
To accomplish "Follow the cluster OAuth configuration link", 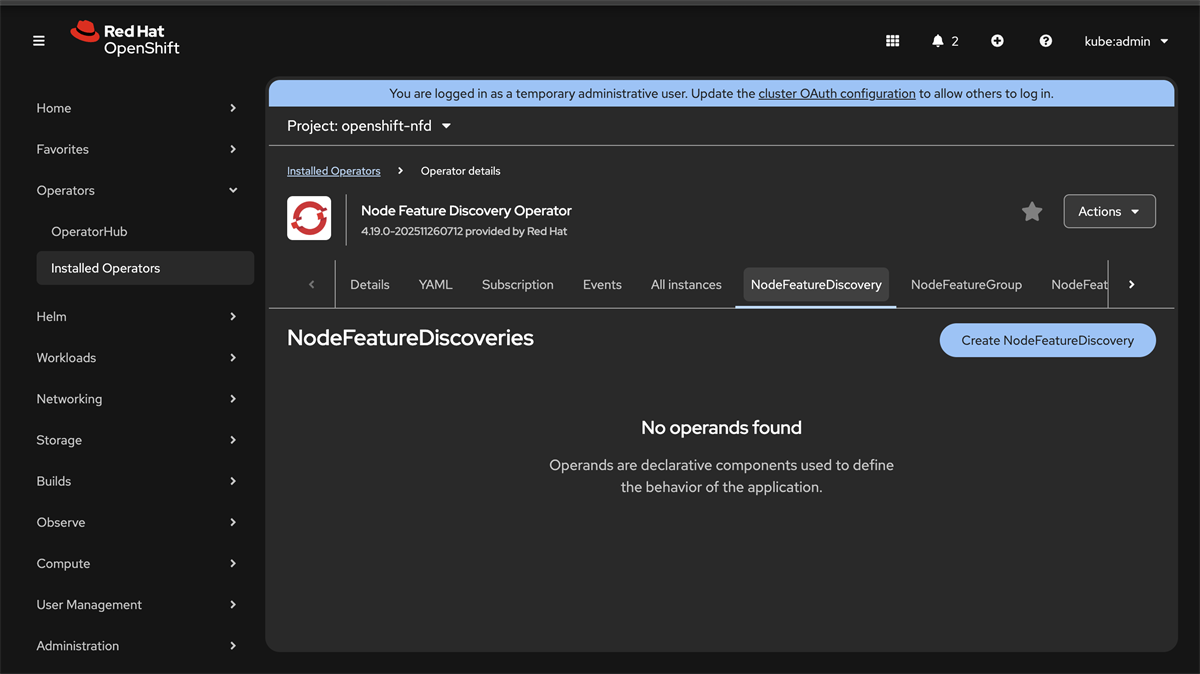I will 837,94.
